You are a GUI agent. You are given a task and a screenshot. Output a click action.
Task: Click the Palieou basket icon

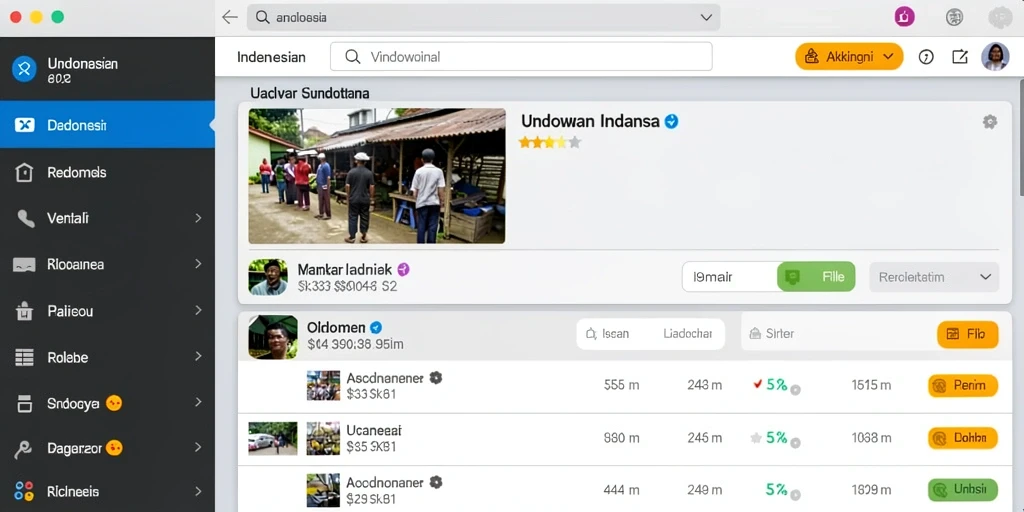tap(24, 312)
